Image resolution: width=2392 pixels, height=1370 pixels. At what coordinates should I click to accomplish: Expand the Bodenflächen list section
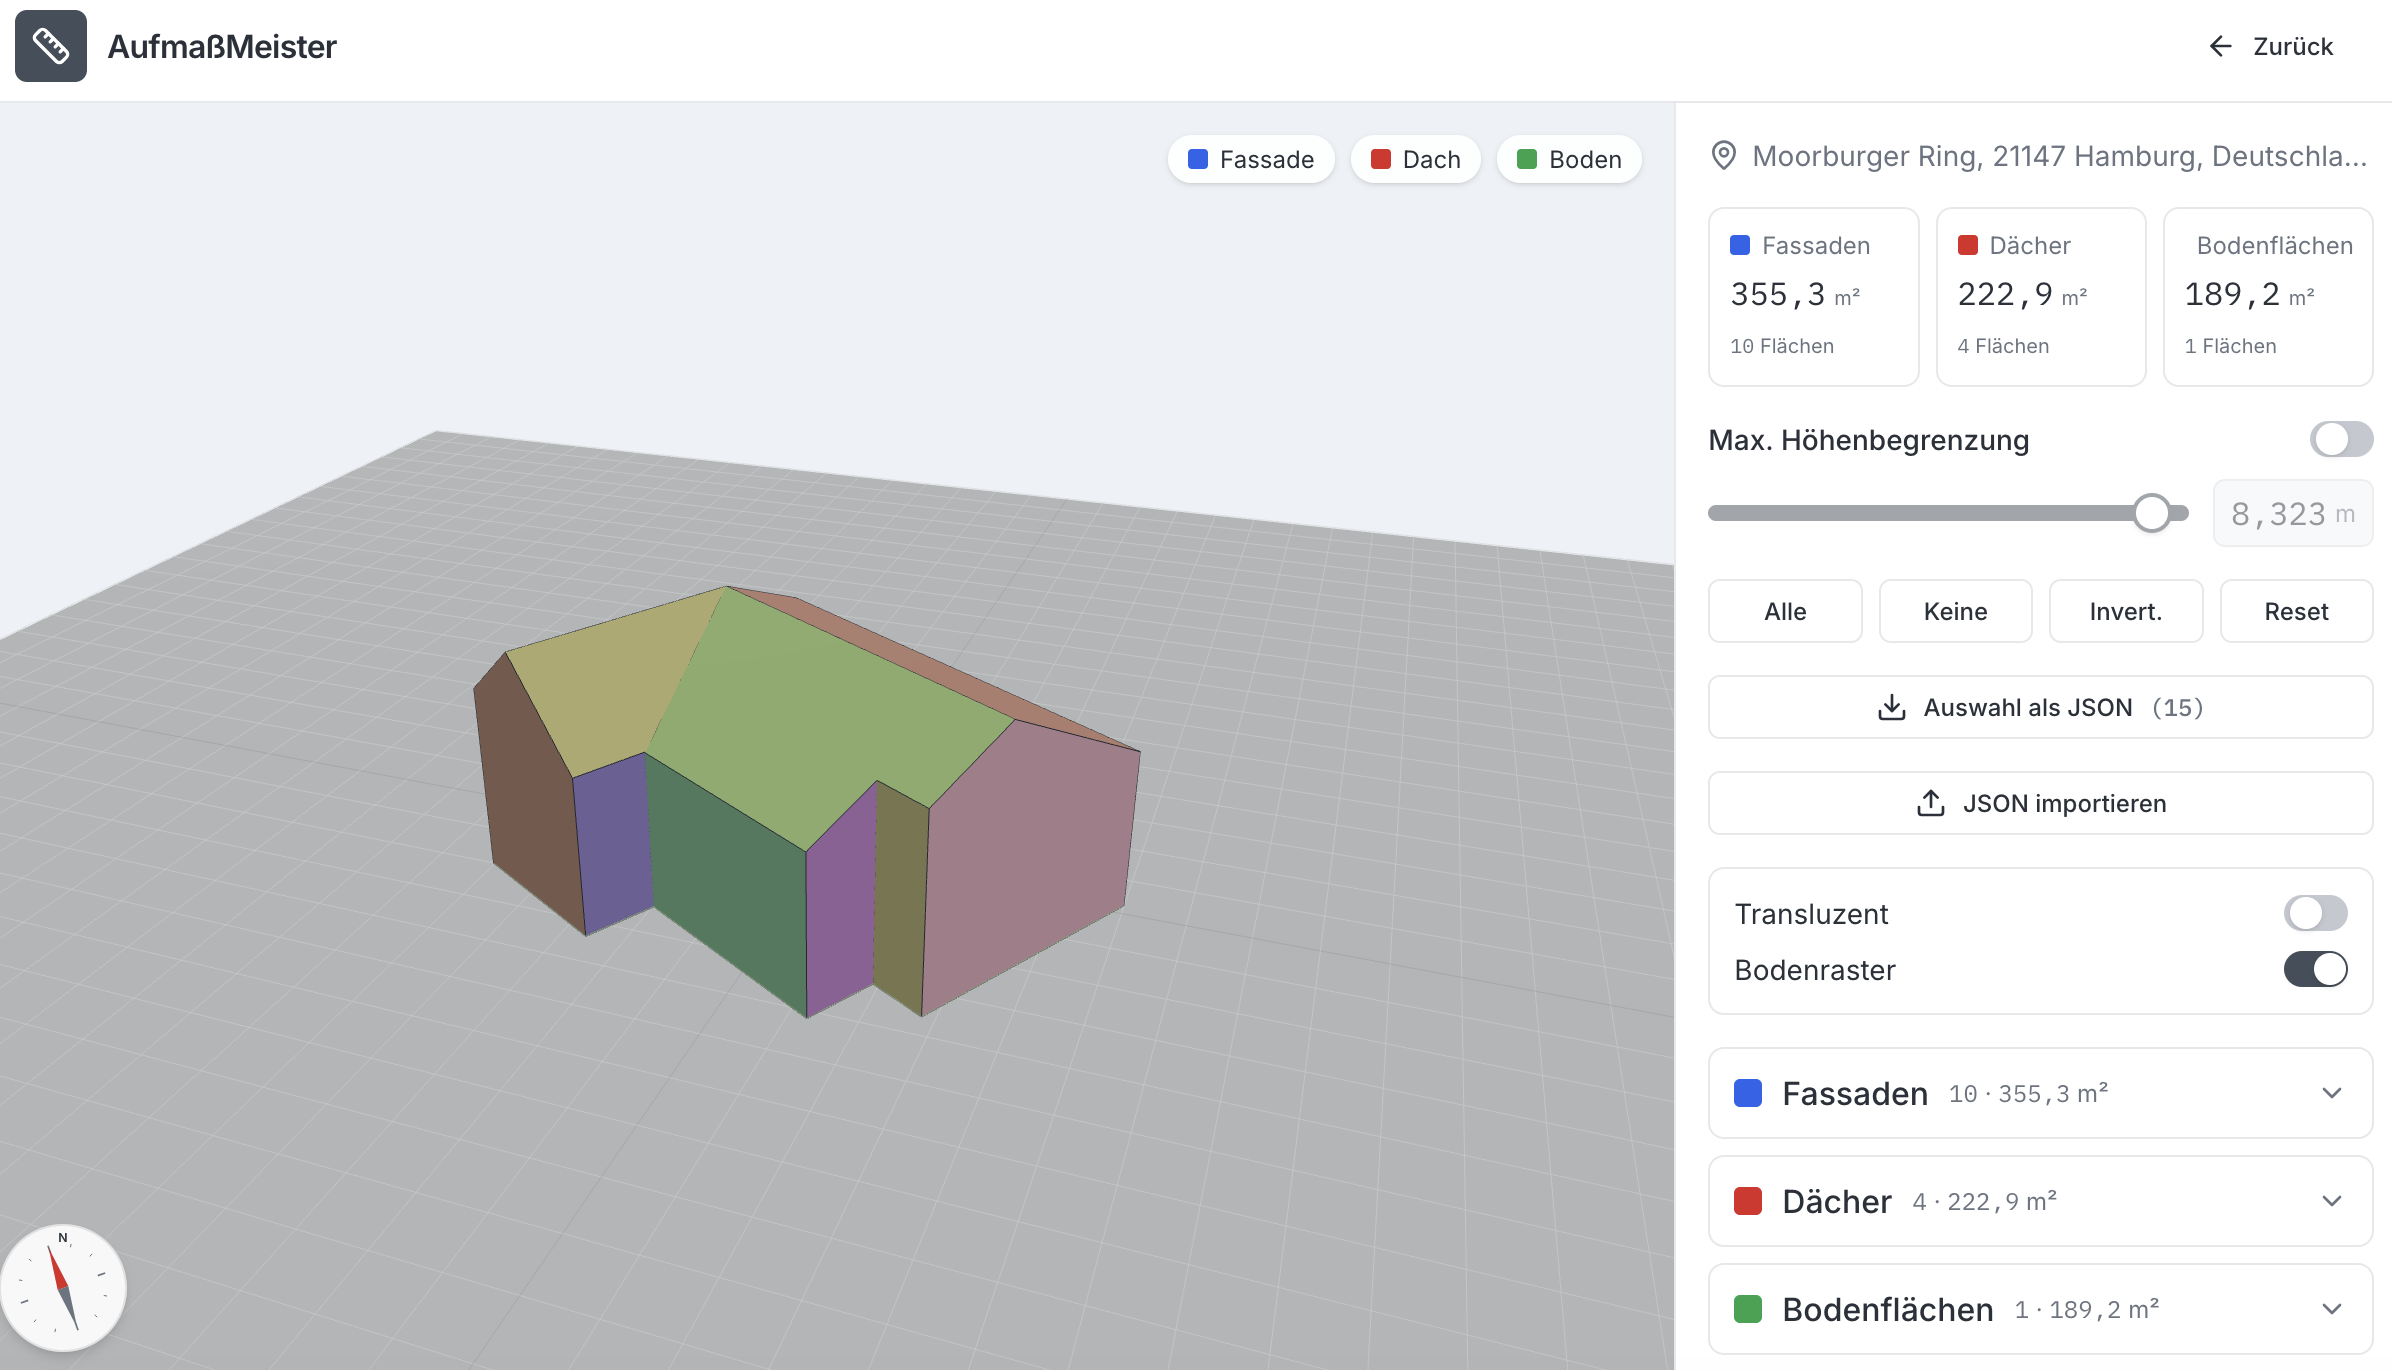click(2041, 1309)
